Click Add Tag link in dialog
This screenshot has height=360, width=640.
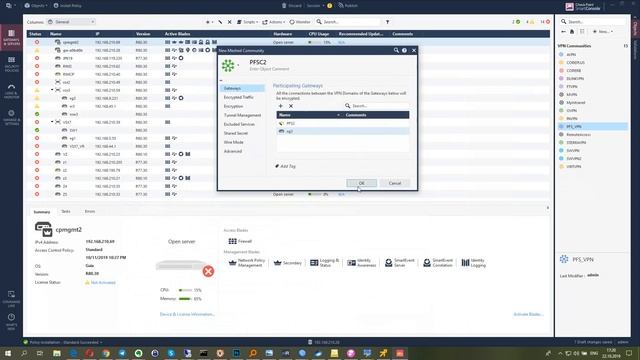pos(285,166)
